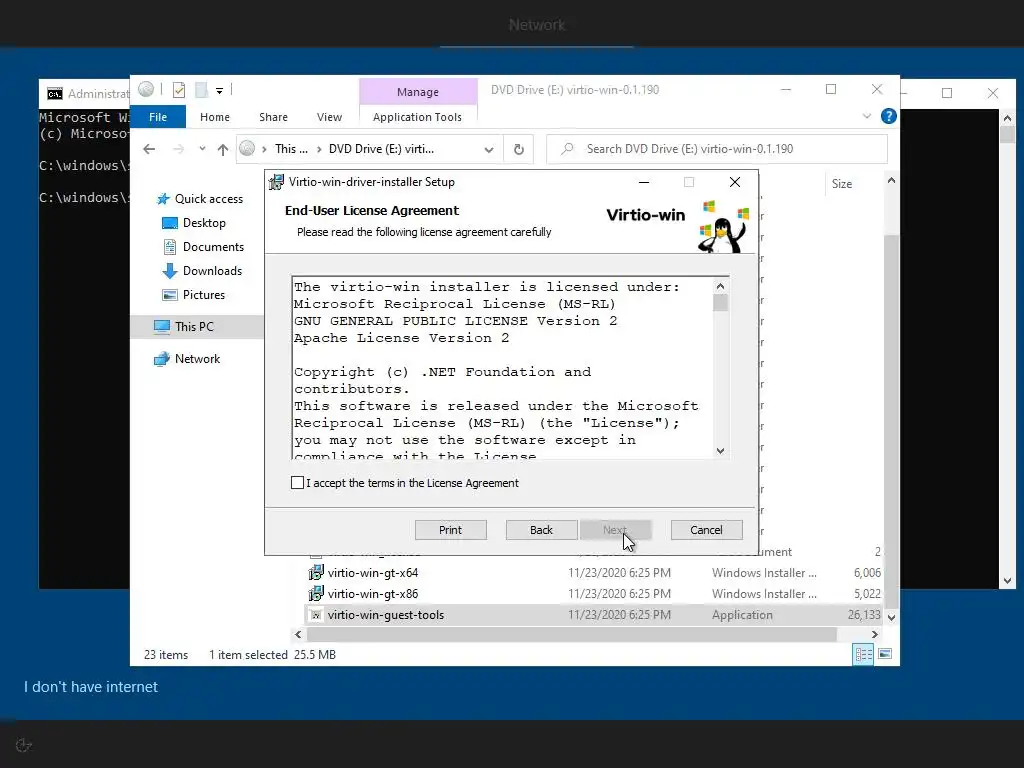Click the Search DVD Drive field
The height and width of the screenshot is (768, 1024).
716,149
